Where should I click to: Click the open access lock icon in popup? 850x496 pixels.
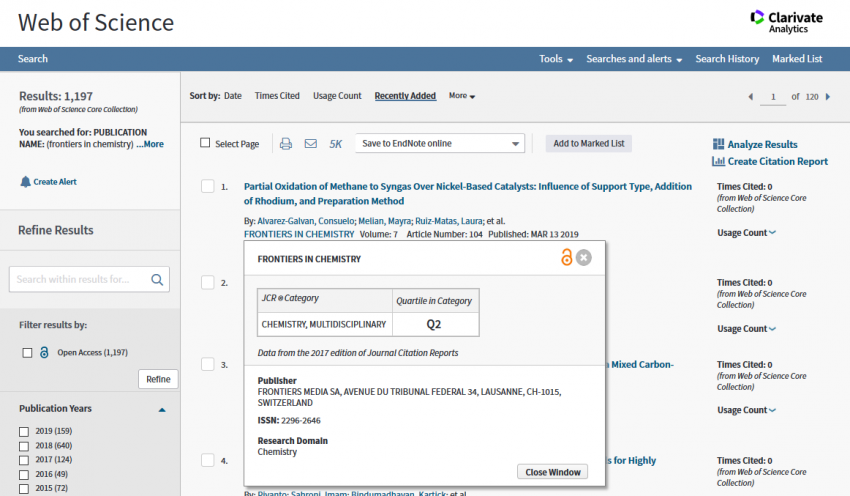pyautogui.click(x=566, y=257)
